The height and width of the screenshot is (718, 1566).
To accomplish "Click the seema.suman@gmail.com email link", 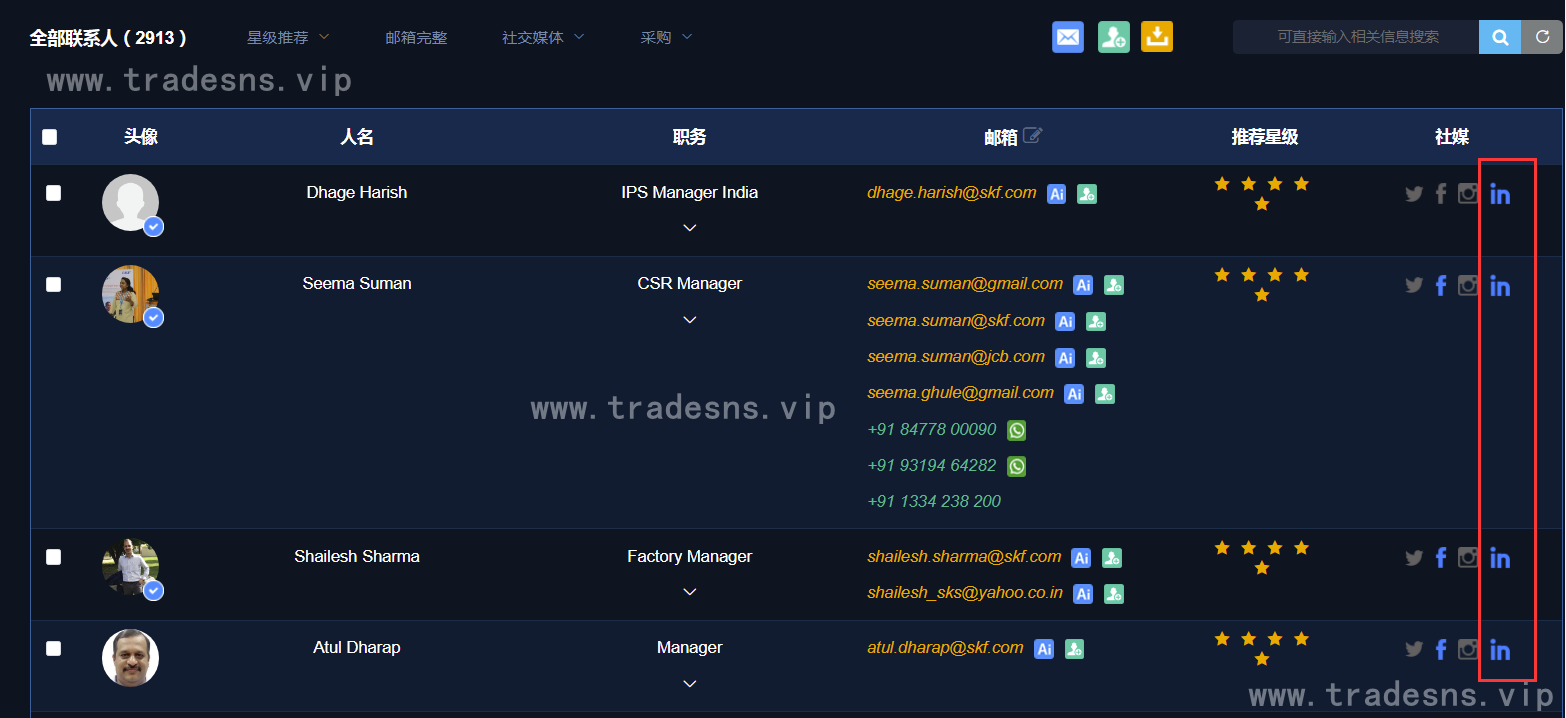I will pos(964,284).
